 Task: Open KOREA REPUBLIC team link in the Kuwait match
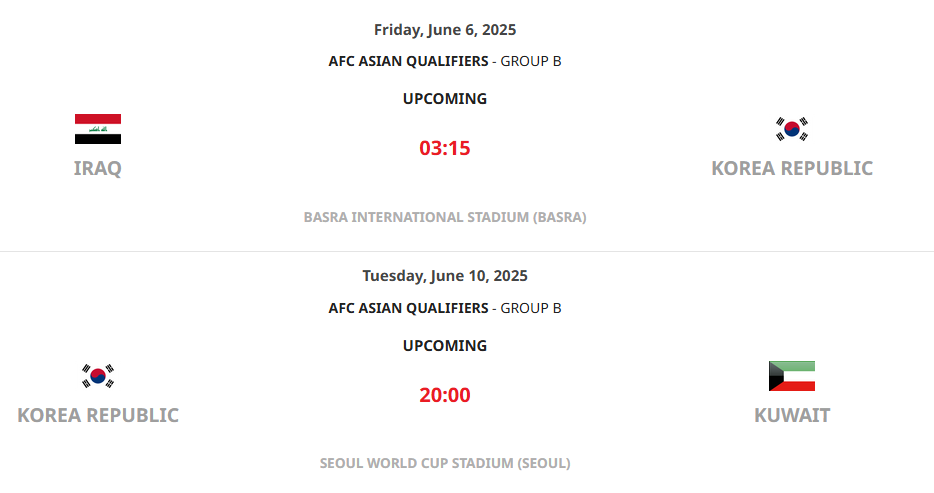(98, 415)
